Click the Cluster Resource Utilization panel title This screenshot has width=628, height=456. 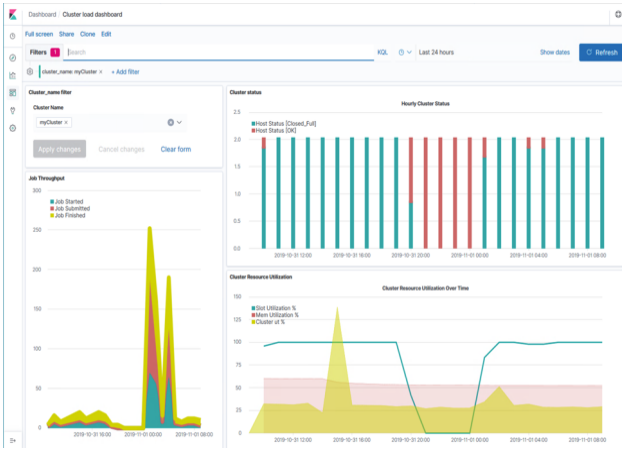261,277
